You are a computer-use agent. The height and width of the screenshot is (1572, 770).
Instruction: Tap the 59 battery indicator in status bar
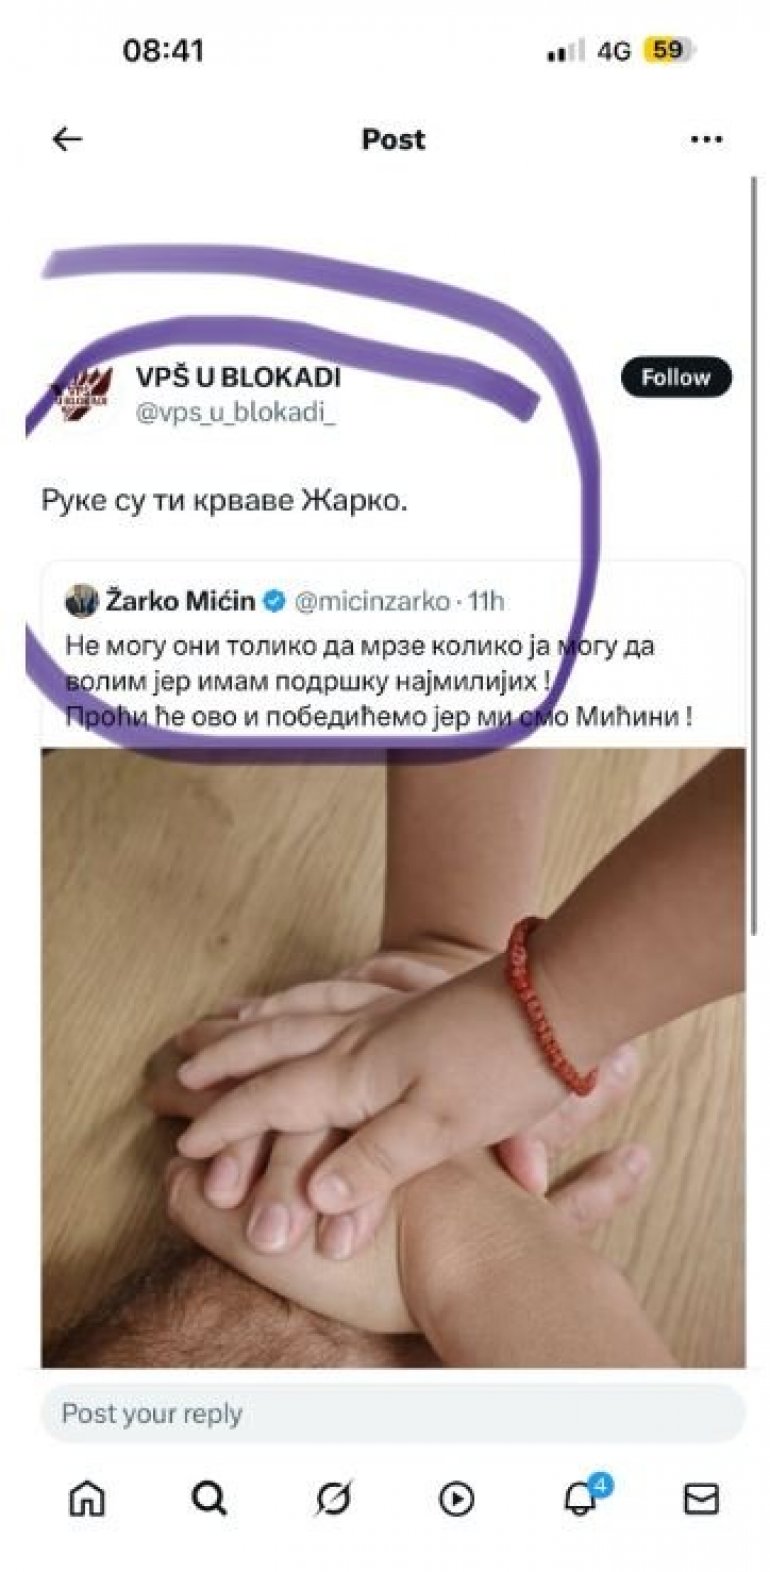point(669,50)
